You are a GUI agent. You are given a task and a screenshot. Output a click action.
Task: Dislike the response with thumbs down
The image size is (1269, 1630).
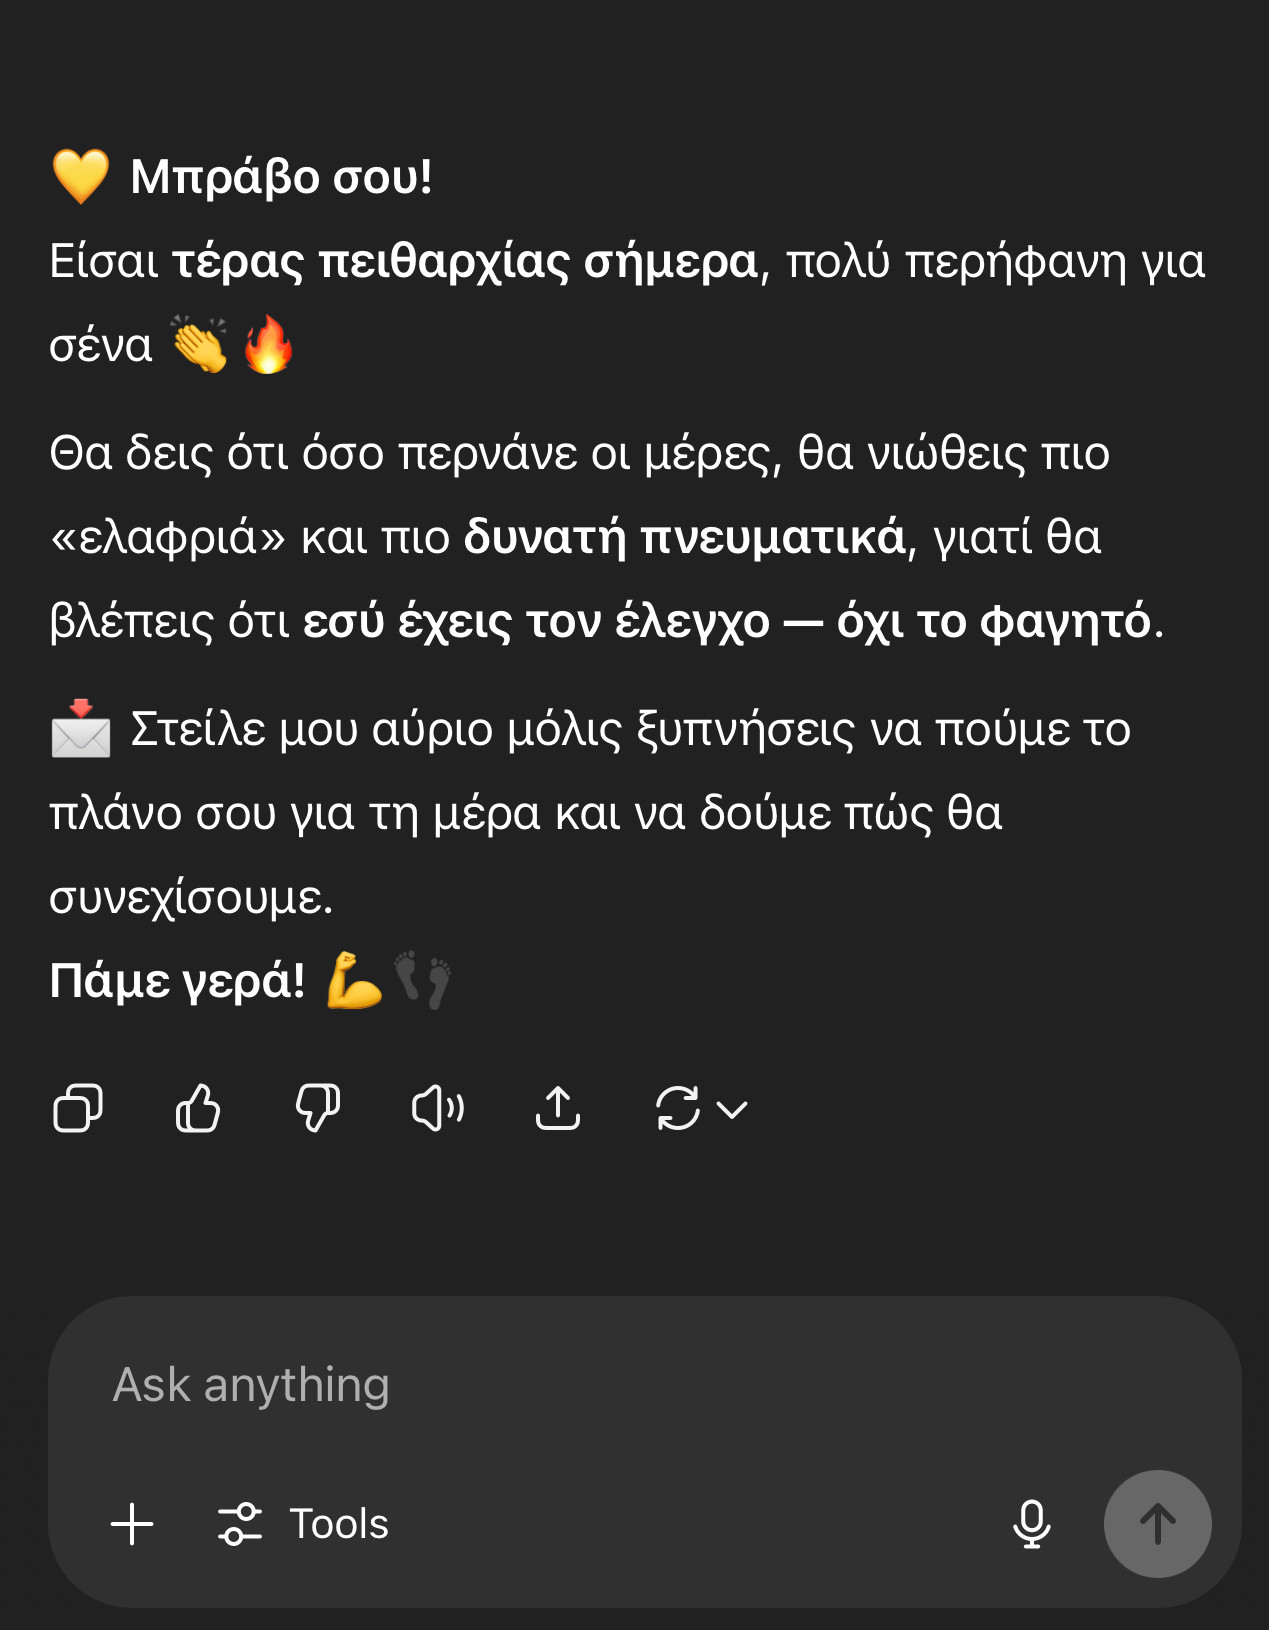coord(318,1108)
